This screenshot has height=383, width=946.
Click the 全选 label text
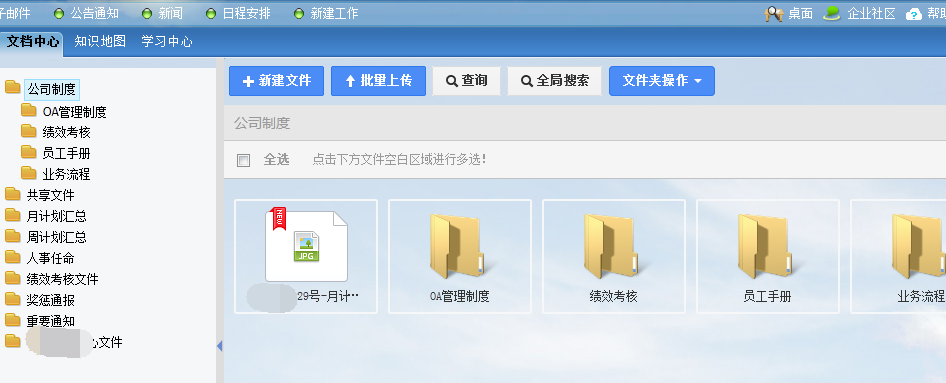[x=276, y=160]
